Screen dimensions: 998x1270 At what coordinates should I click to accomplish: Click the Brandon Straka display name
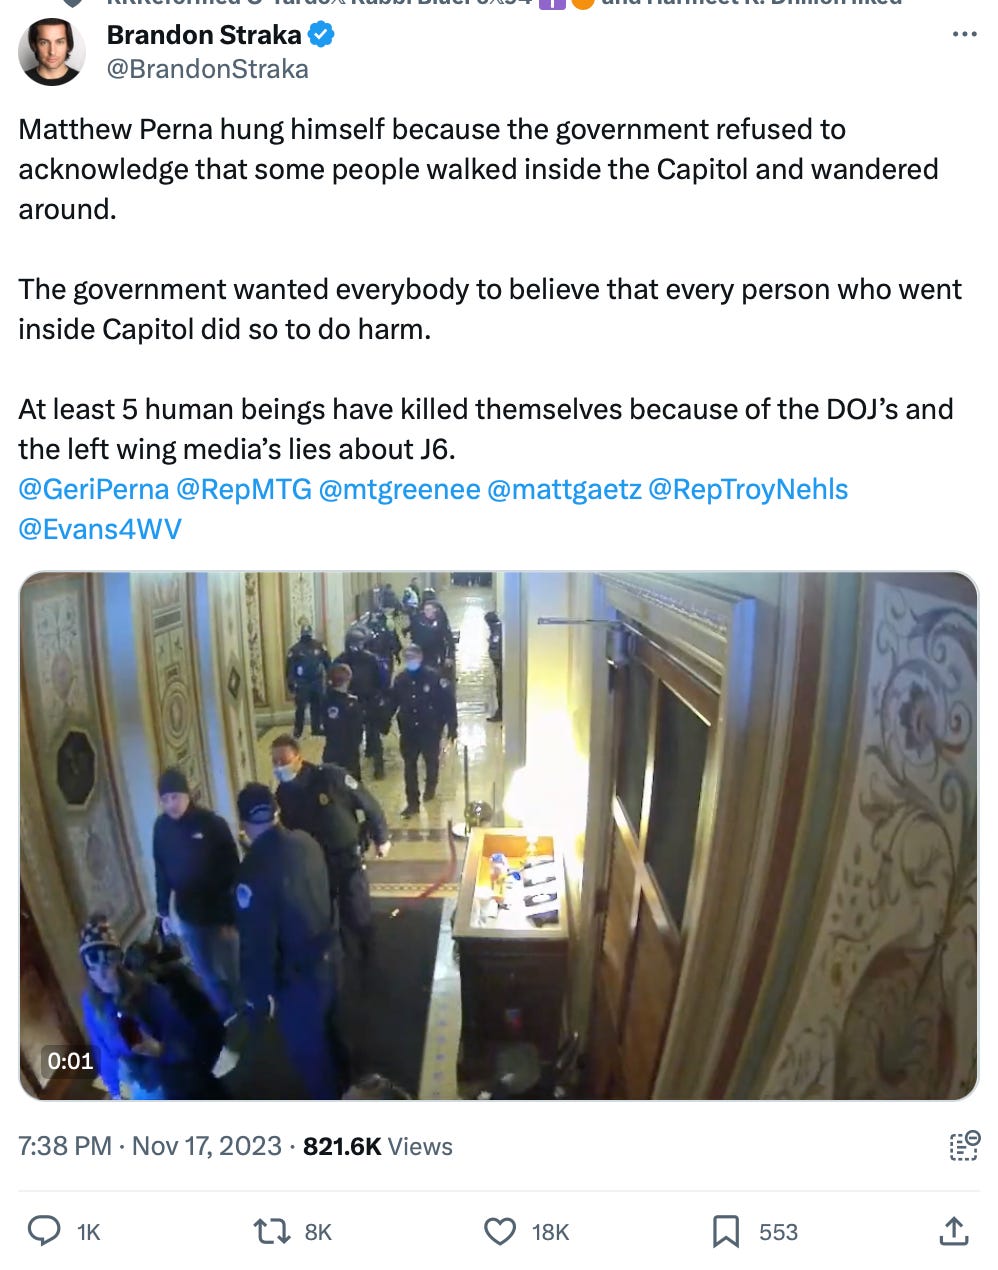[x=204, y=35]
